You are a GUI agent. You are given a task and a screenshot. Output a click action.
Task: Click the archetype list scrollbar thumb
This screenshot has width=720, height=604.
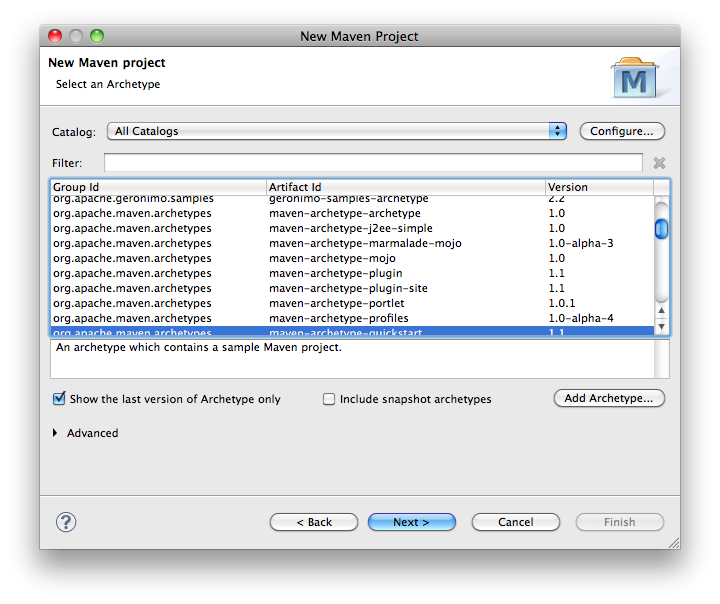click(661, 229)
